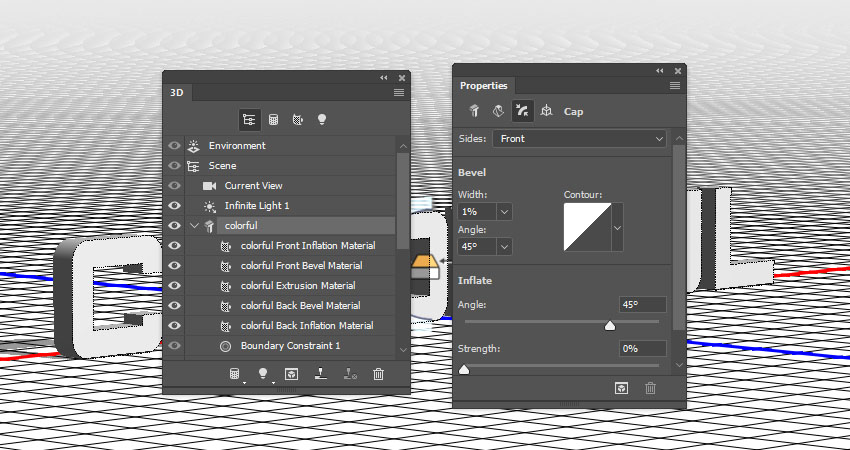Toggle visibility of colorful Extrusion Material
Viewport: 850px width, 450px height.
click(x=175, y=286)
